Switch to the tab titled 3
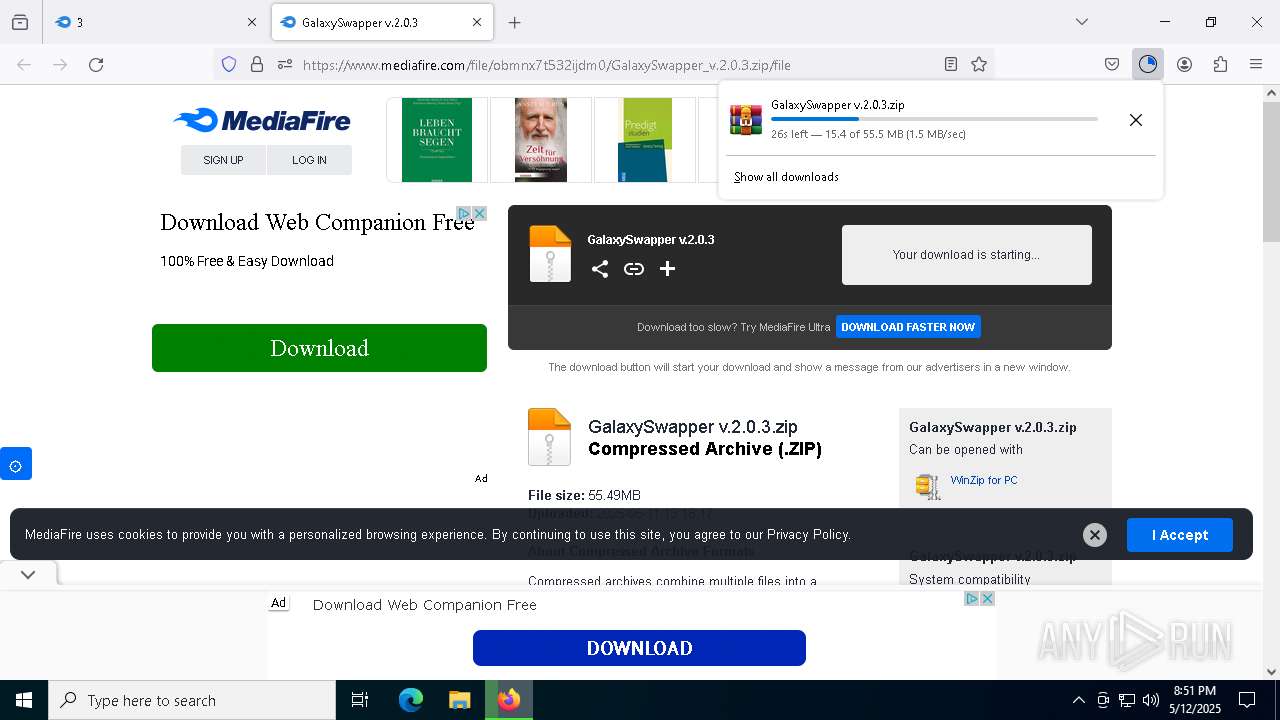The image size is (1280, 720). [156, 22]
